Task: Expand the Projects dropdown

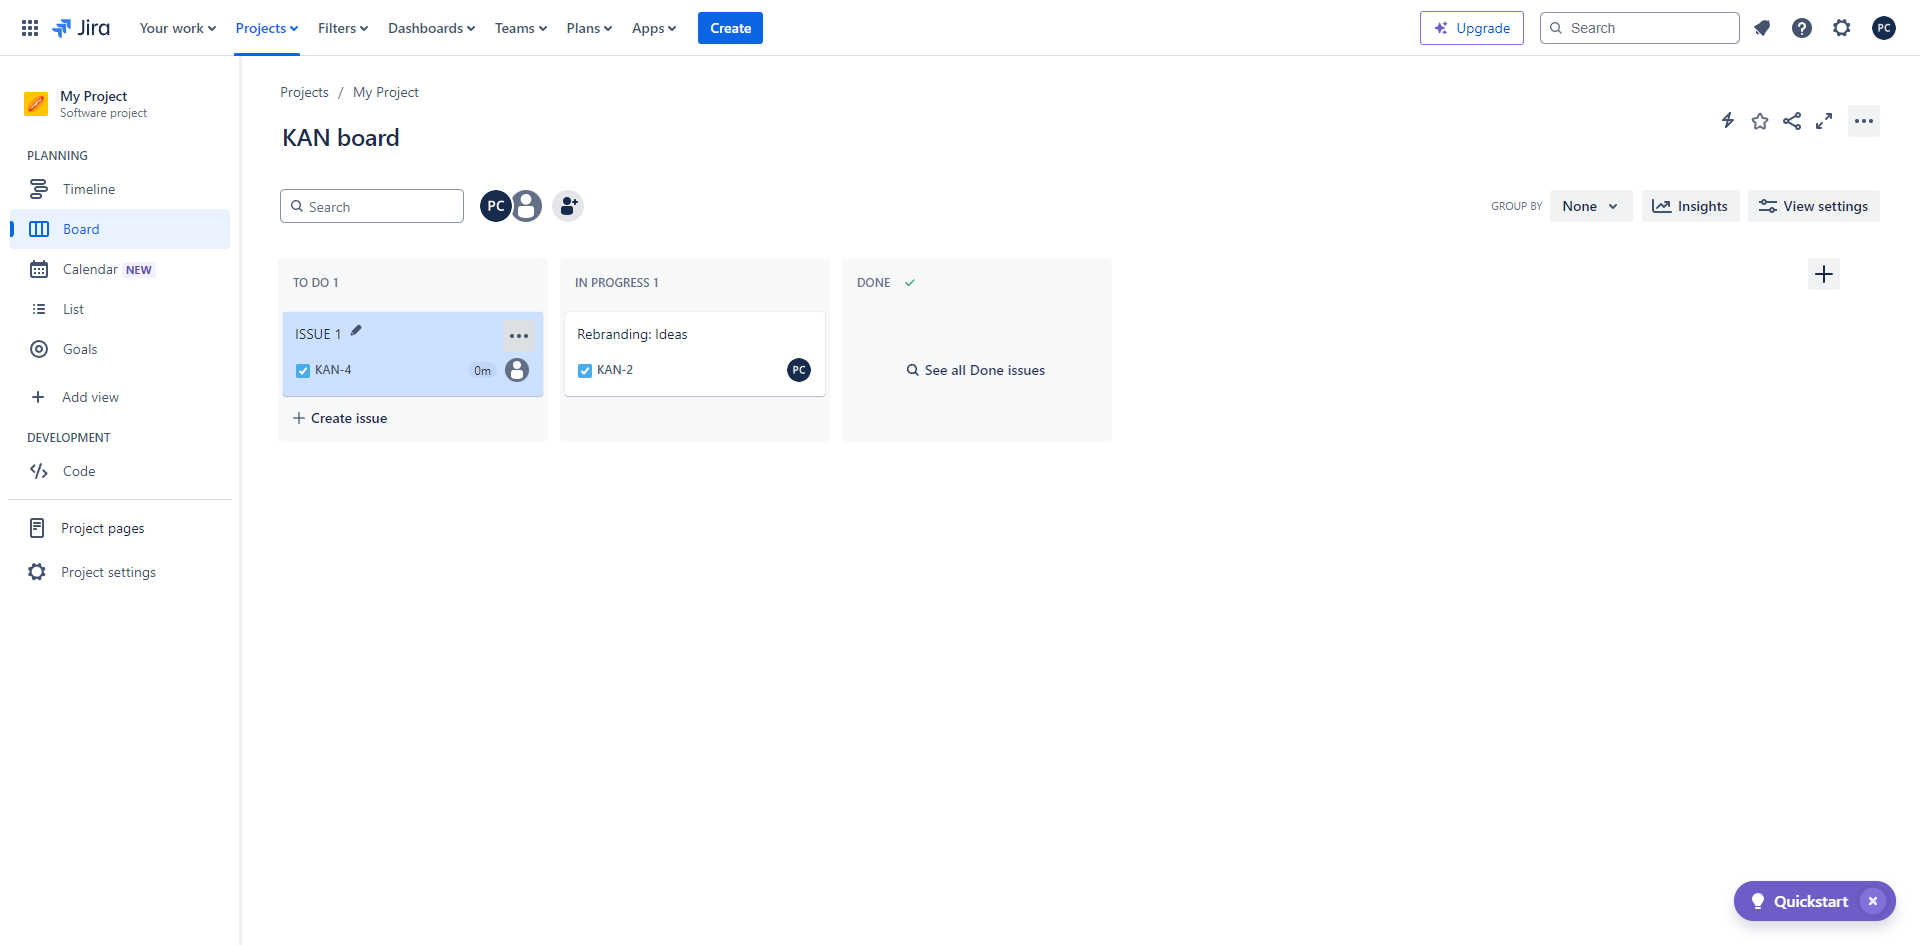Action: pos(267,28)
